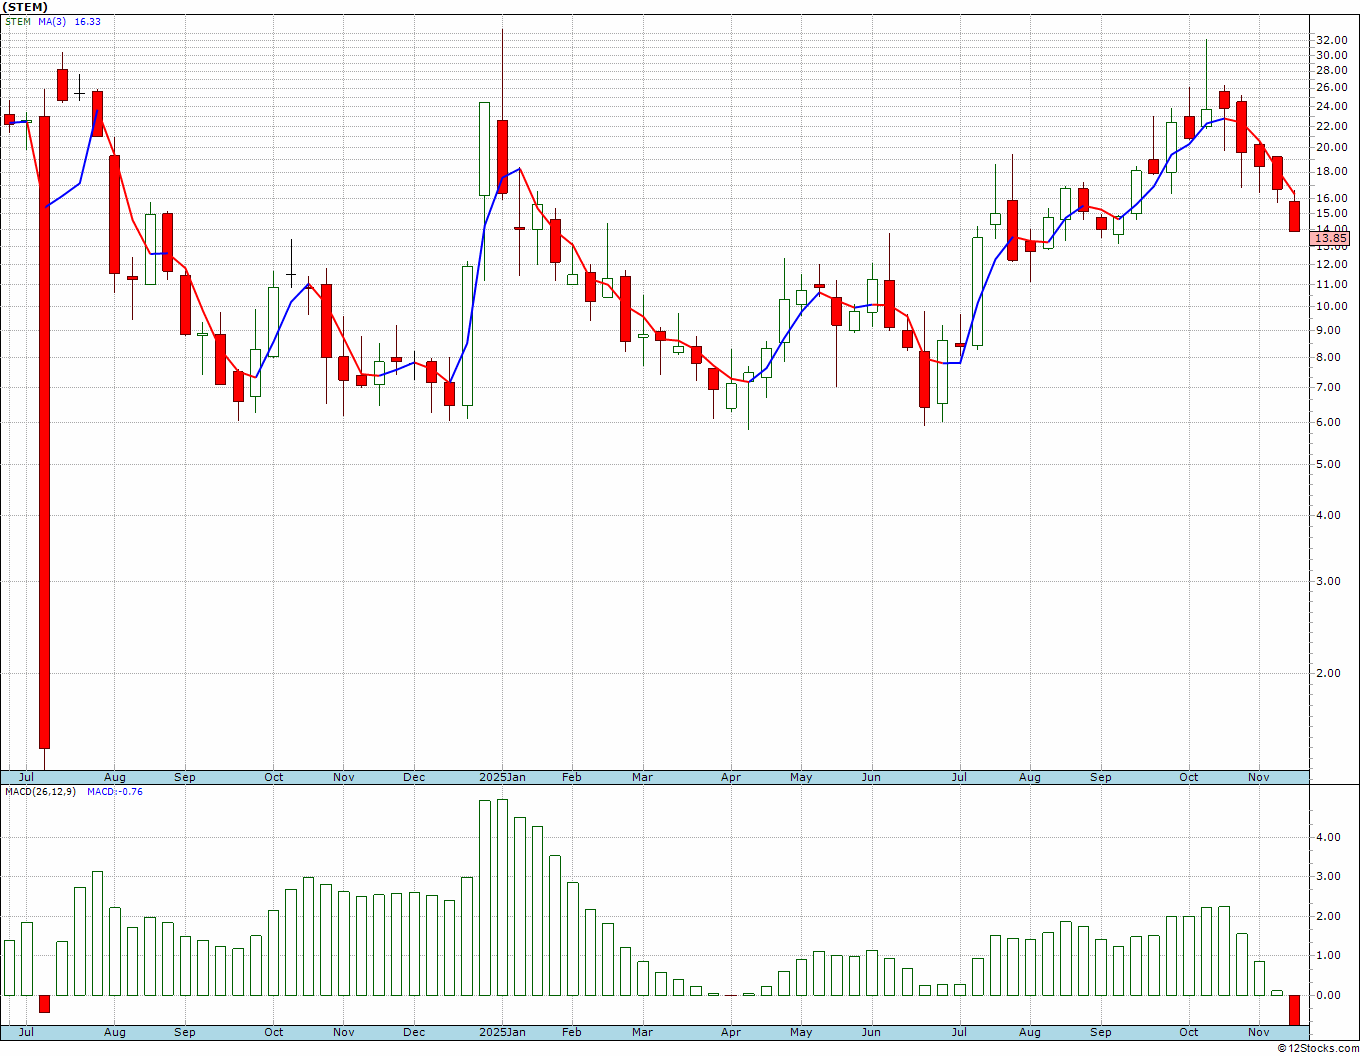This screenshot has height=1056, width=1360.
Task: Select the 12.00 price axis label
Action: (1331, 264)
